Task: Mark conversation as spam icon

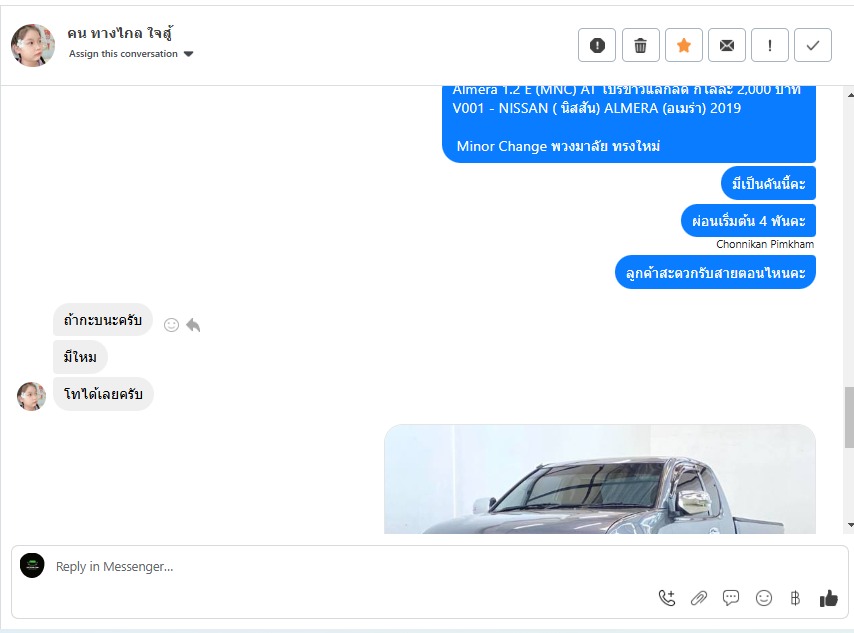Action: [597, 45]
